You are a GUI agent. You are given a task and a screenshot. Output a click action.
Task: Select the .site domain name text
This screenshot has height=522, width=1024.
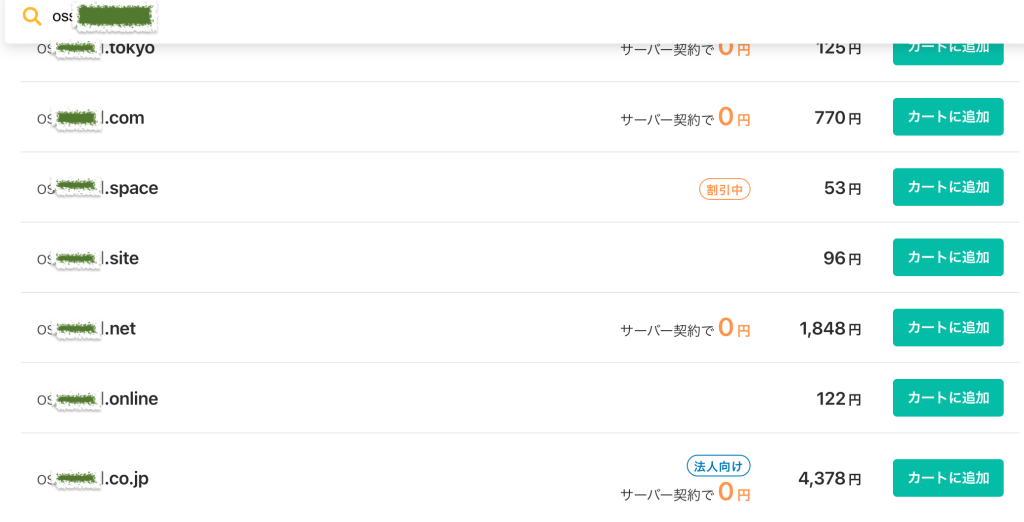(x=88, y=258)
